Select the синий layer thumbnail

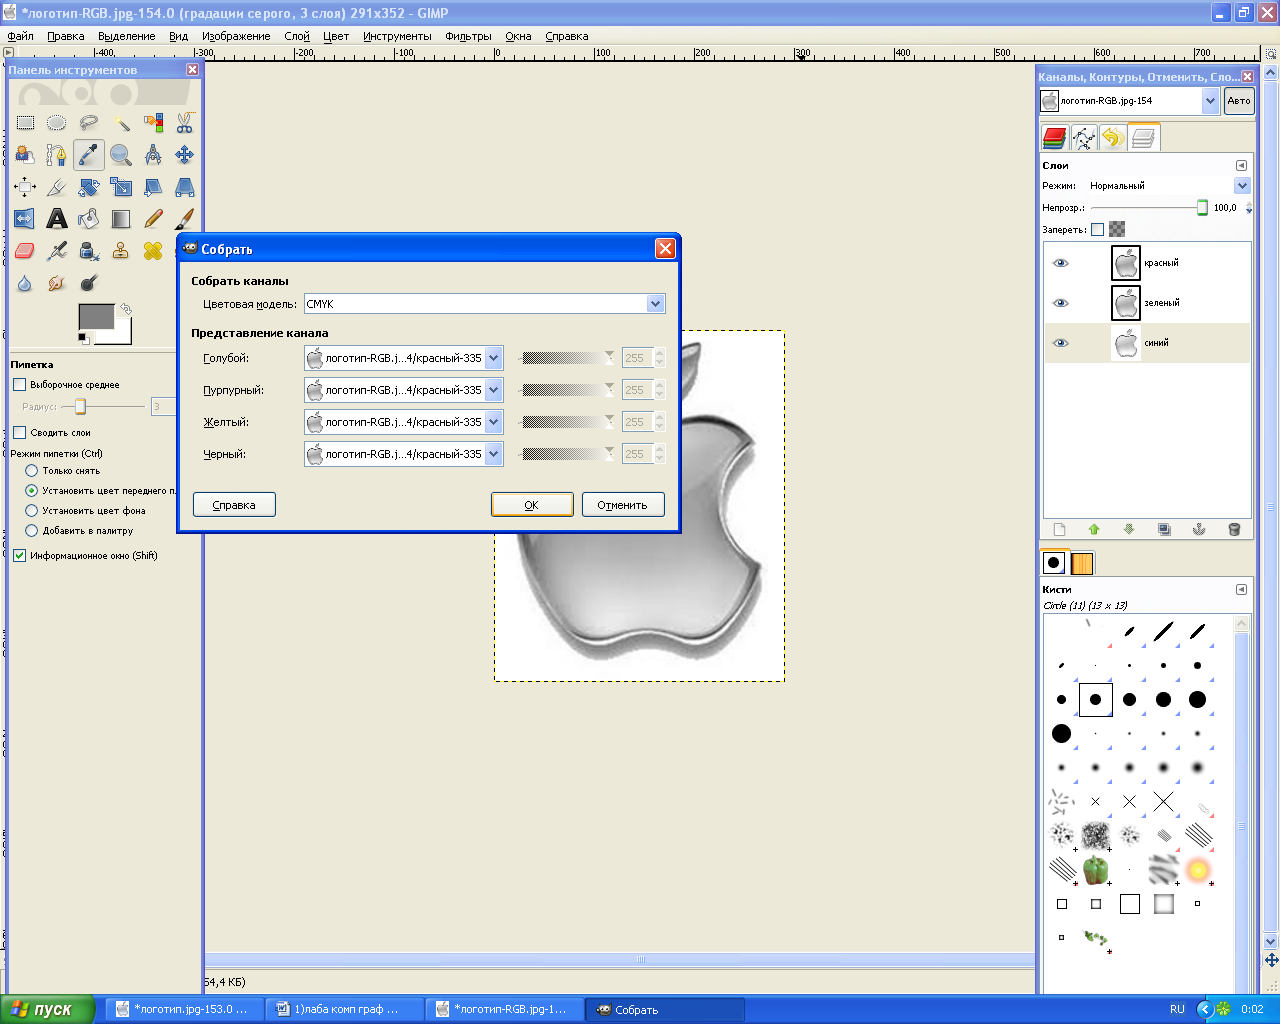pos(1126,343)
